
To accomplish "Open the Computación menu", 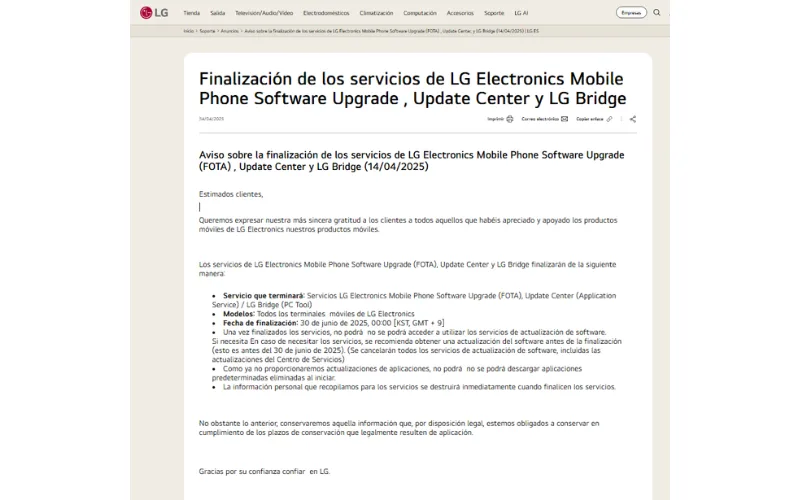I will (421, 13).
